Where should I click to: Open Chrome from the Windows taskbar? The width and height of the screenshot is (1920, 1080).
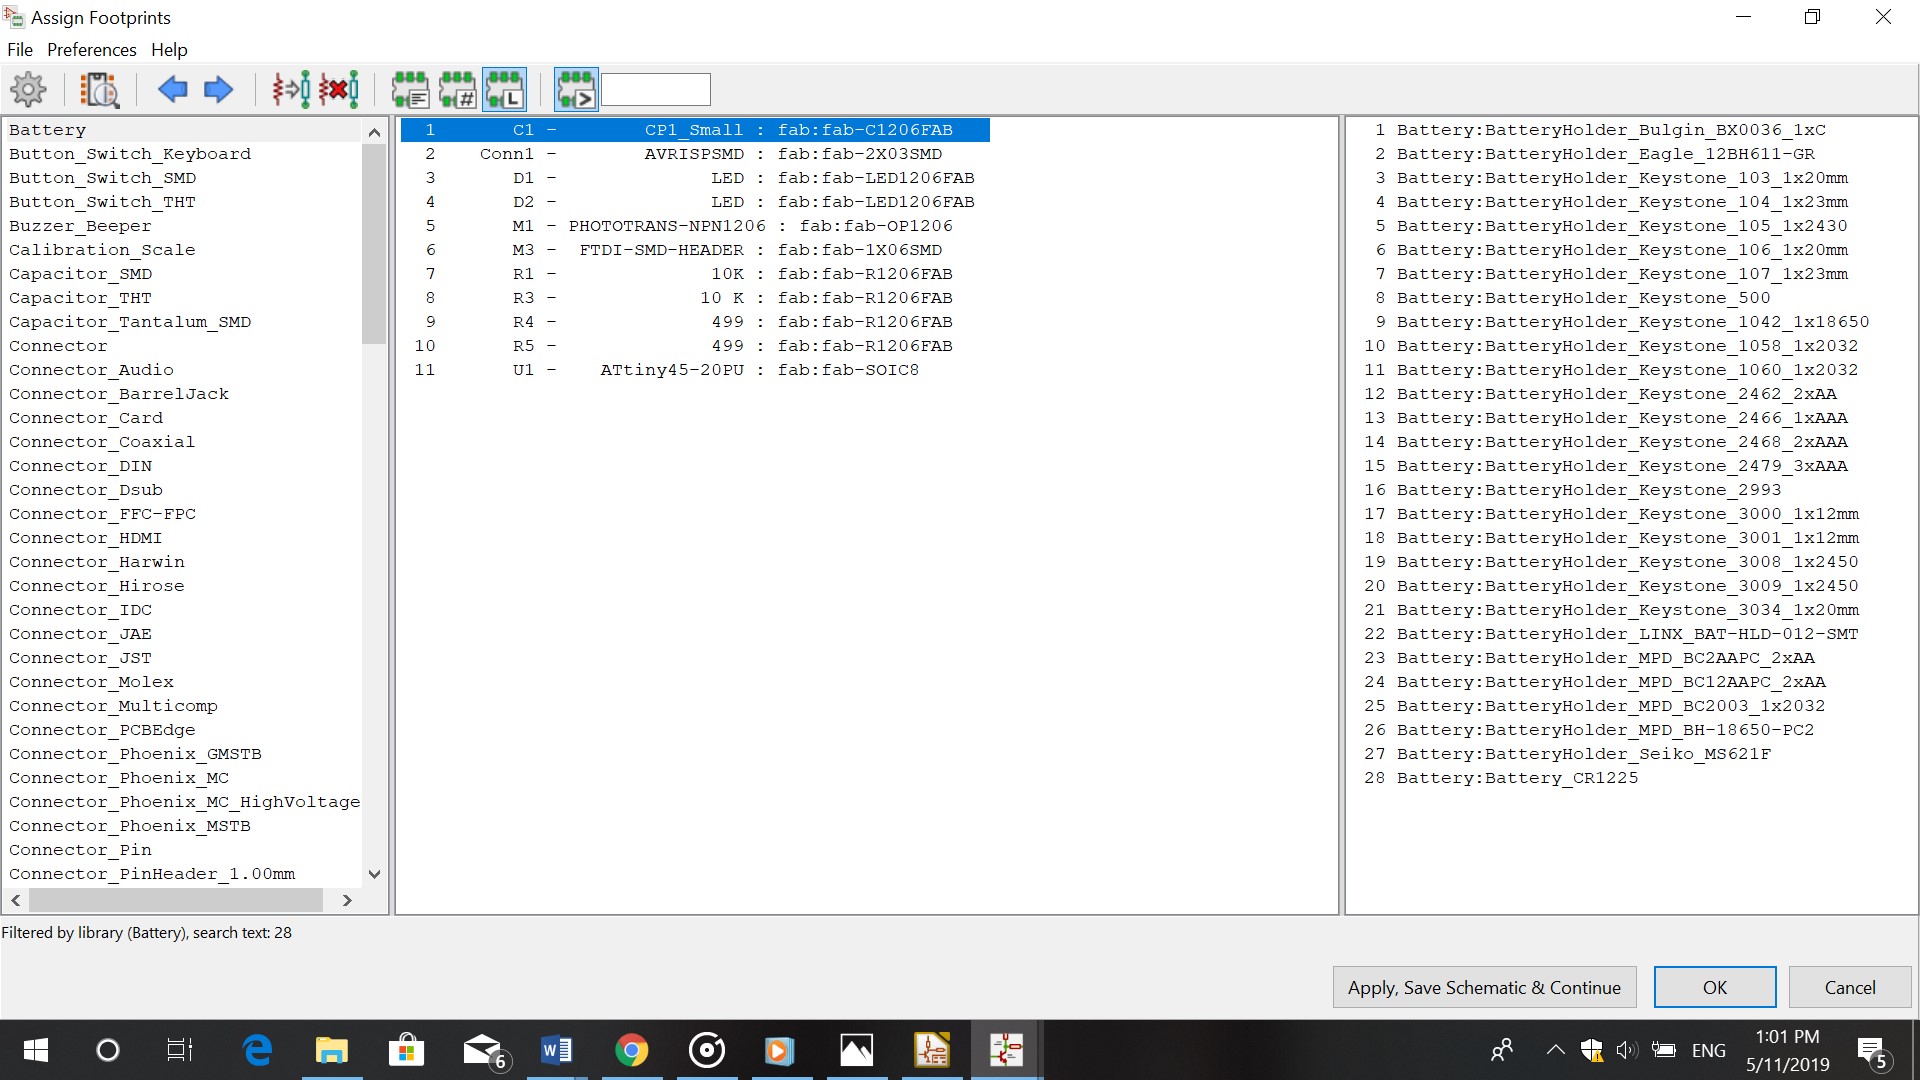pyautogui.click(x=631, y=1050)
